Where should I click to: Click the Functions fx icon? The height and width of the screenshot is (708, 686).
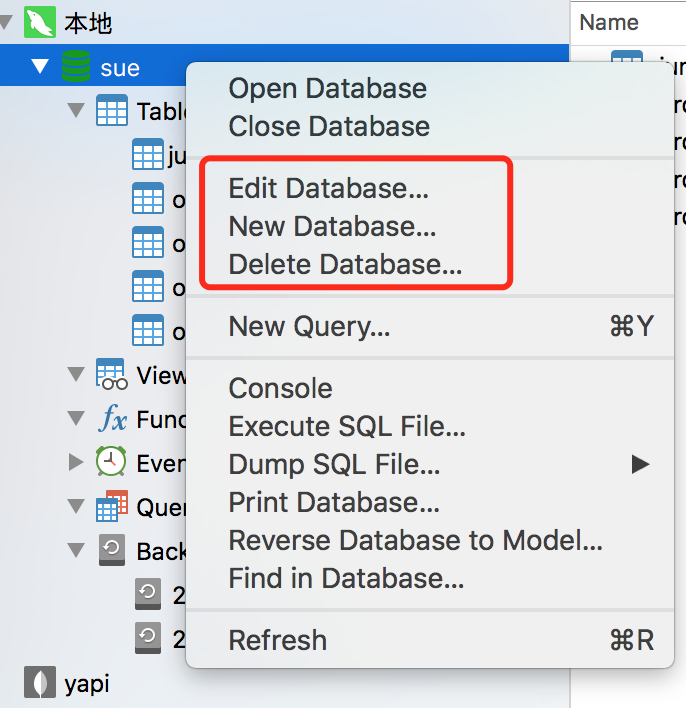coord(112,418)
